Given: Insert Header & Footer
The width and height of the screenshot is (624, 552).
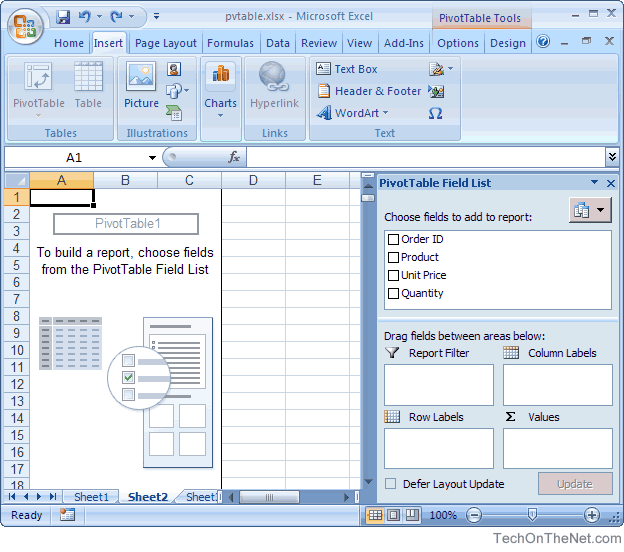Looking at the screenshot, I should (x=369, y=91).
